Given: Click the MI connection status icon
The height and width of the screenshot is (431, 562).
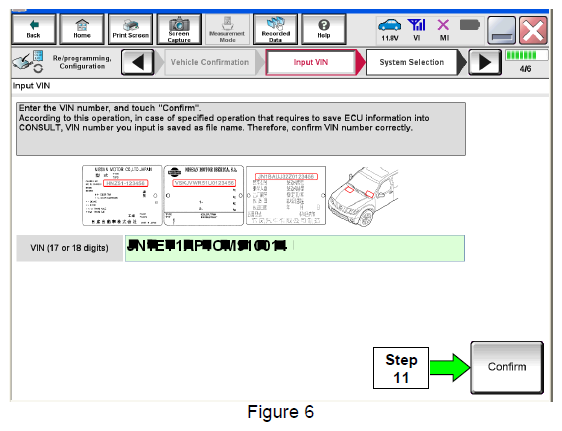Looking at the screenshot, I should pyautogui.click(x=443, y=25).
